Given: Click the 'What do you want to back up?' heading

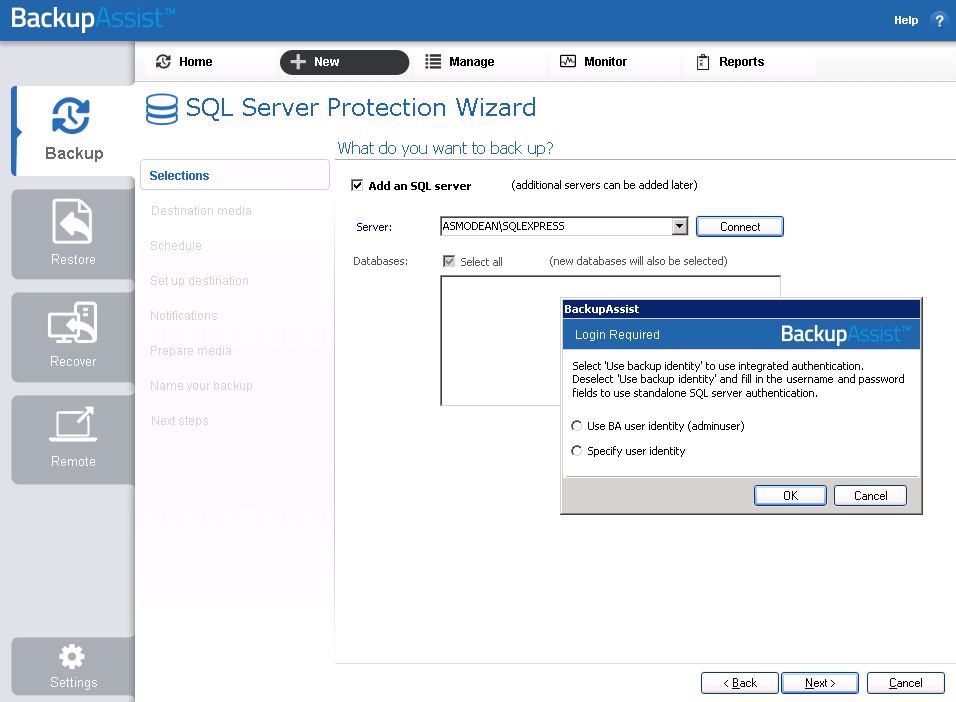Looking at the screenshot, I should pos(445,148).
